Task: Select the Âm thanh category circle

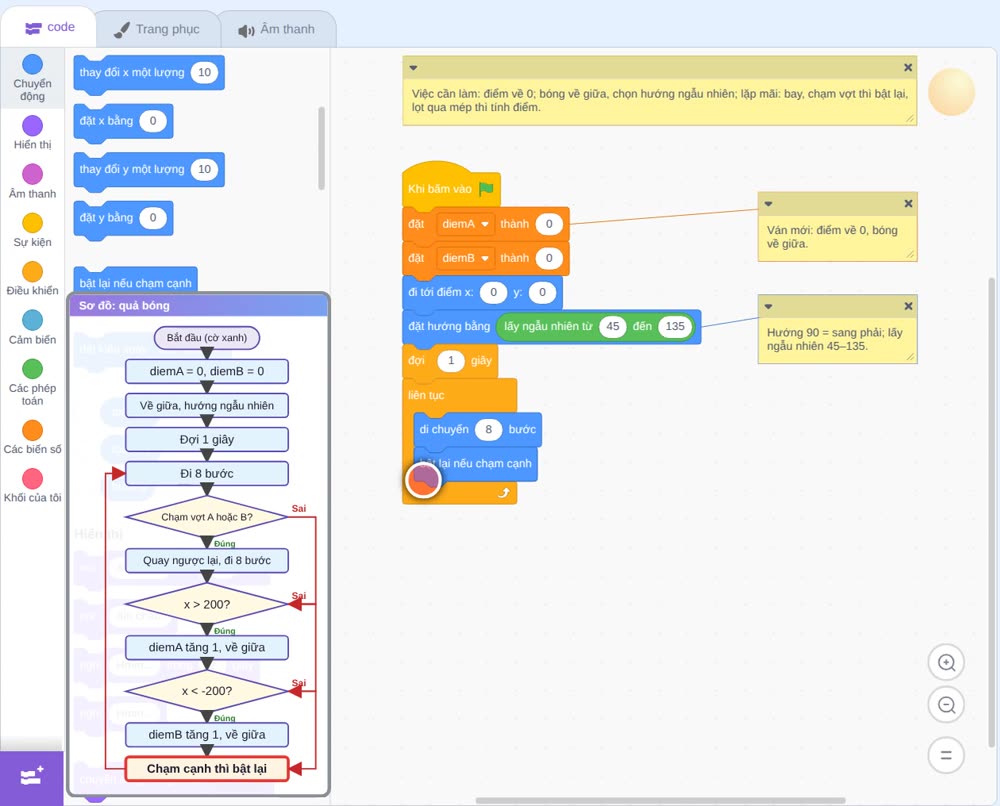Action: coord(33,174)
